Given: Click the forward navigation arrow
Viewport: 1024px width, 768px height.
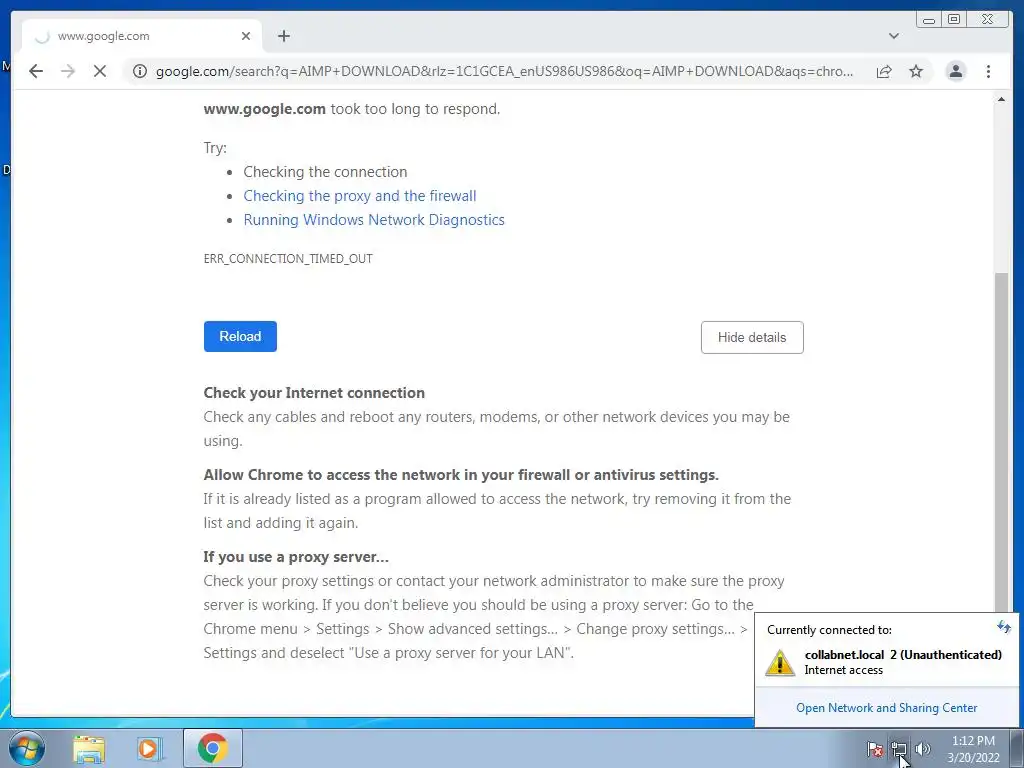Looking at the screenshot, I should click(x=68, y=71).
